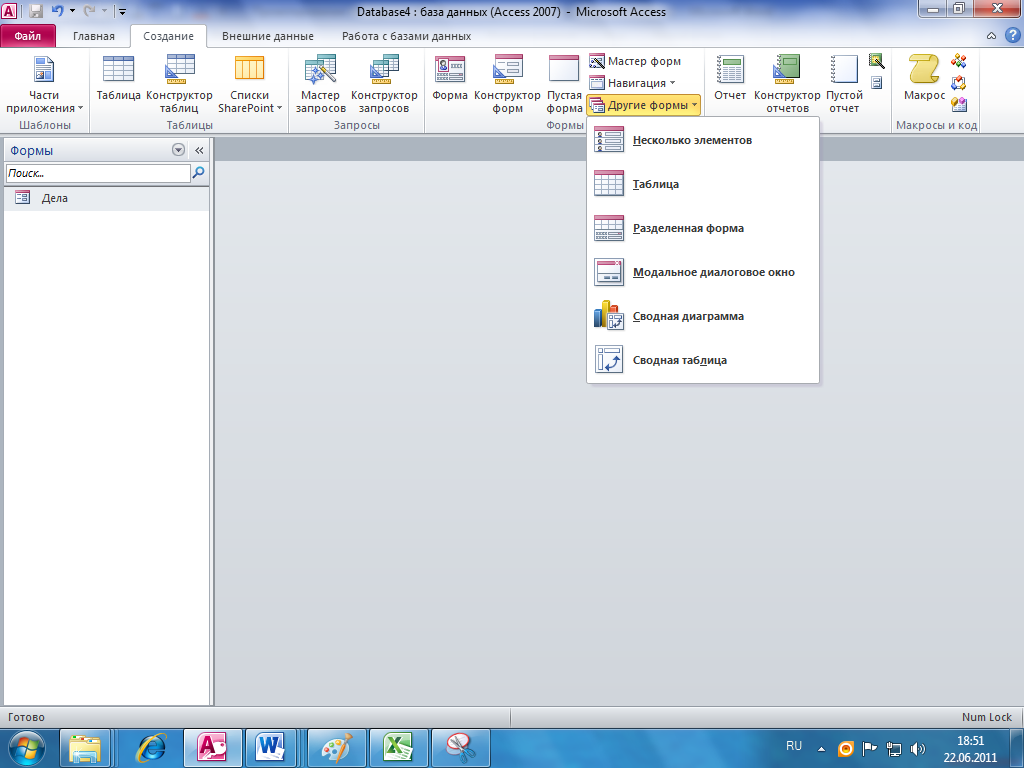Open the undo history dropdown arrow
Image resolution: width=1024 pixels, height=768 pixels.
pos(72,11)
